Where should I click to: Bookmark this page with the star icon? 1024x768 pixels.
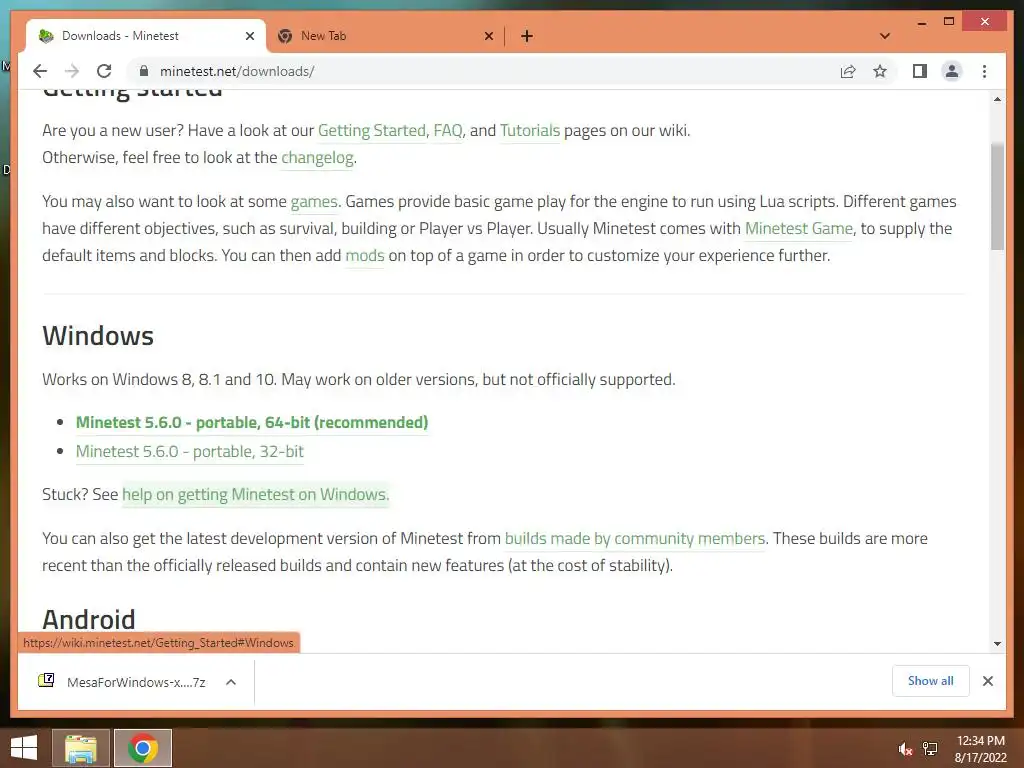click(x=880, y=71)
